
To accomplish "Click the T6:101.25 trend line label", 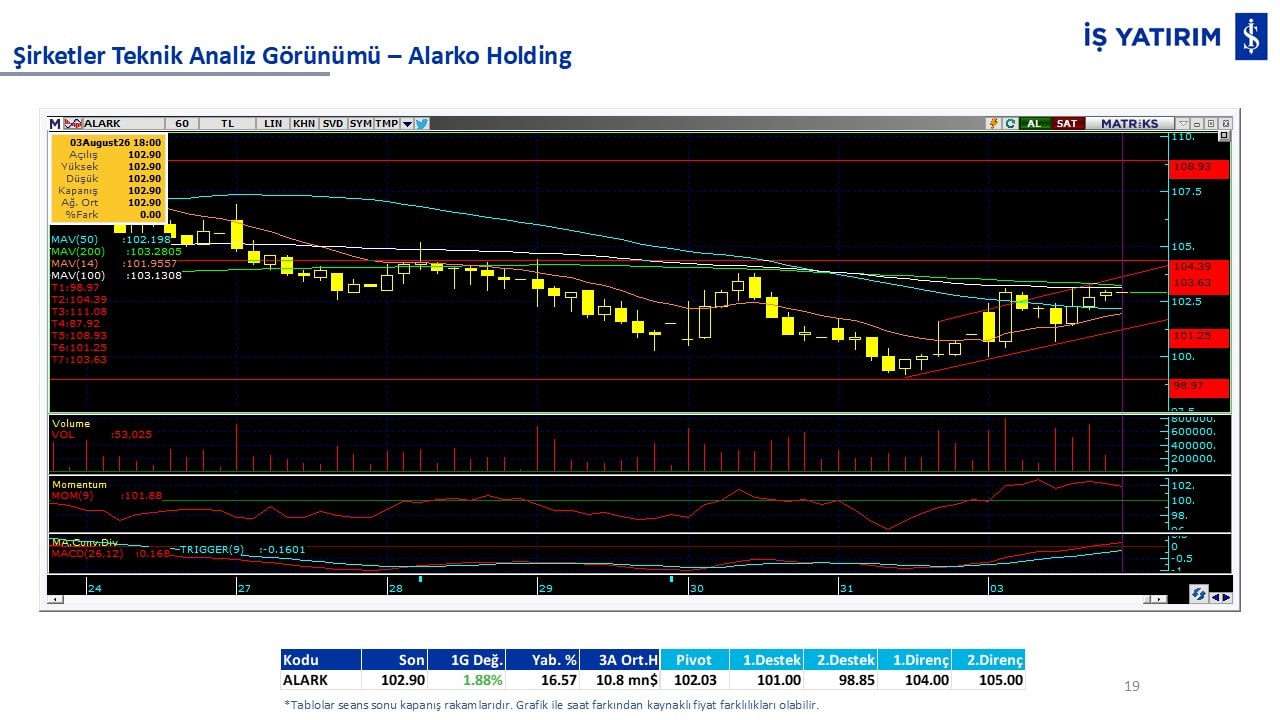I will [x=79, y=347].
